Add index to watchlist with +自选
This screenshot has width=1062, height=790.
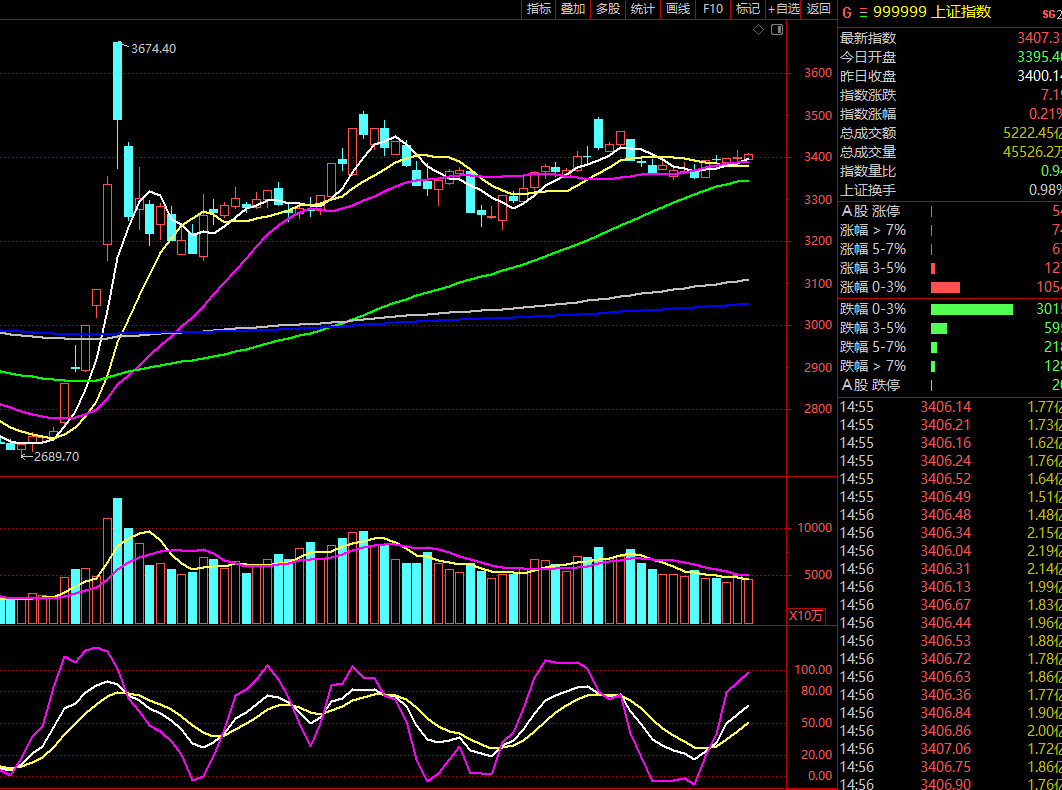point(784,9)
